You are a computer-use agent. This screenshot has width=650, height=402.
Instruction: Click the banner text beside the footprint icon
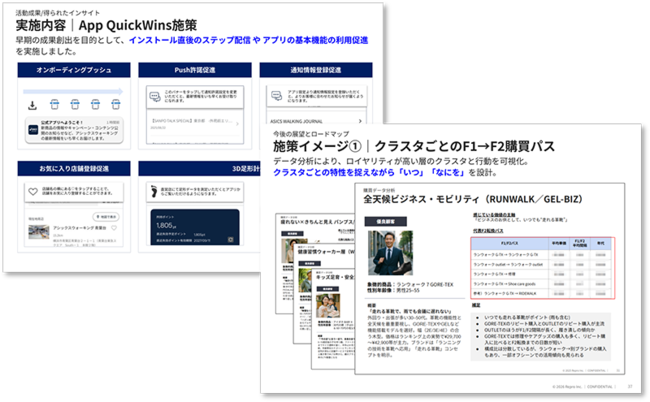pyautogui.click(x=200, y=191)
